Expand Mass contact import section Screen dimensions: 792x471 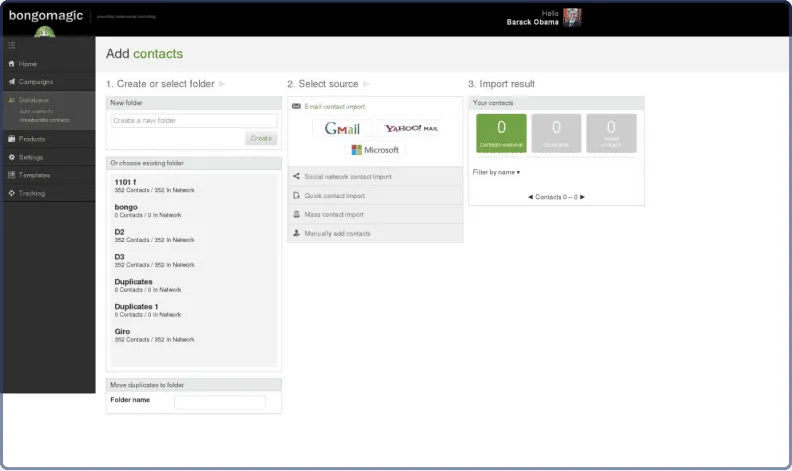(375, 214)
